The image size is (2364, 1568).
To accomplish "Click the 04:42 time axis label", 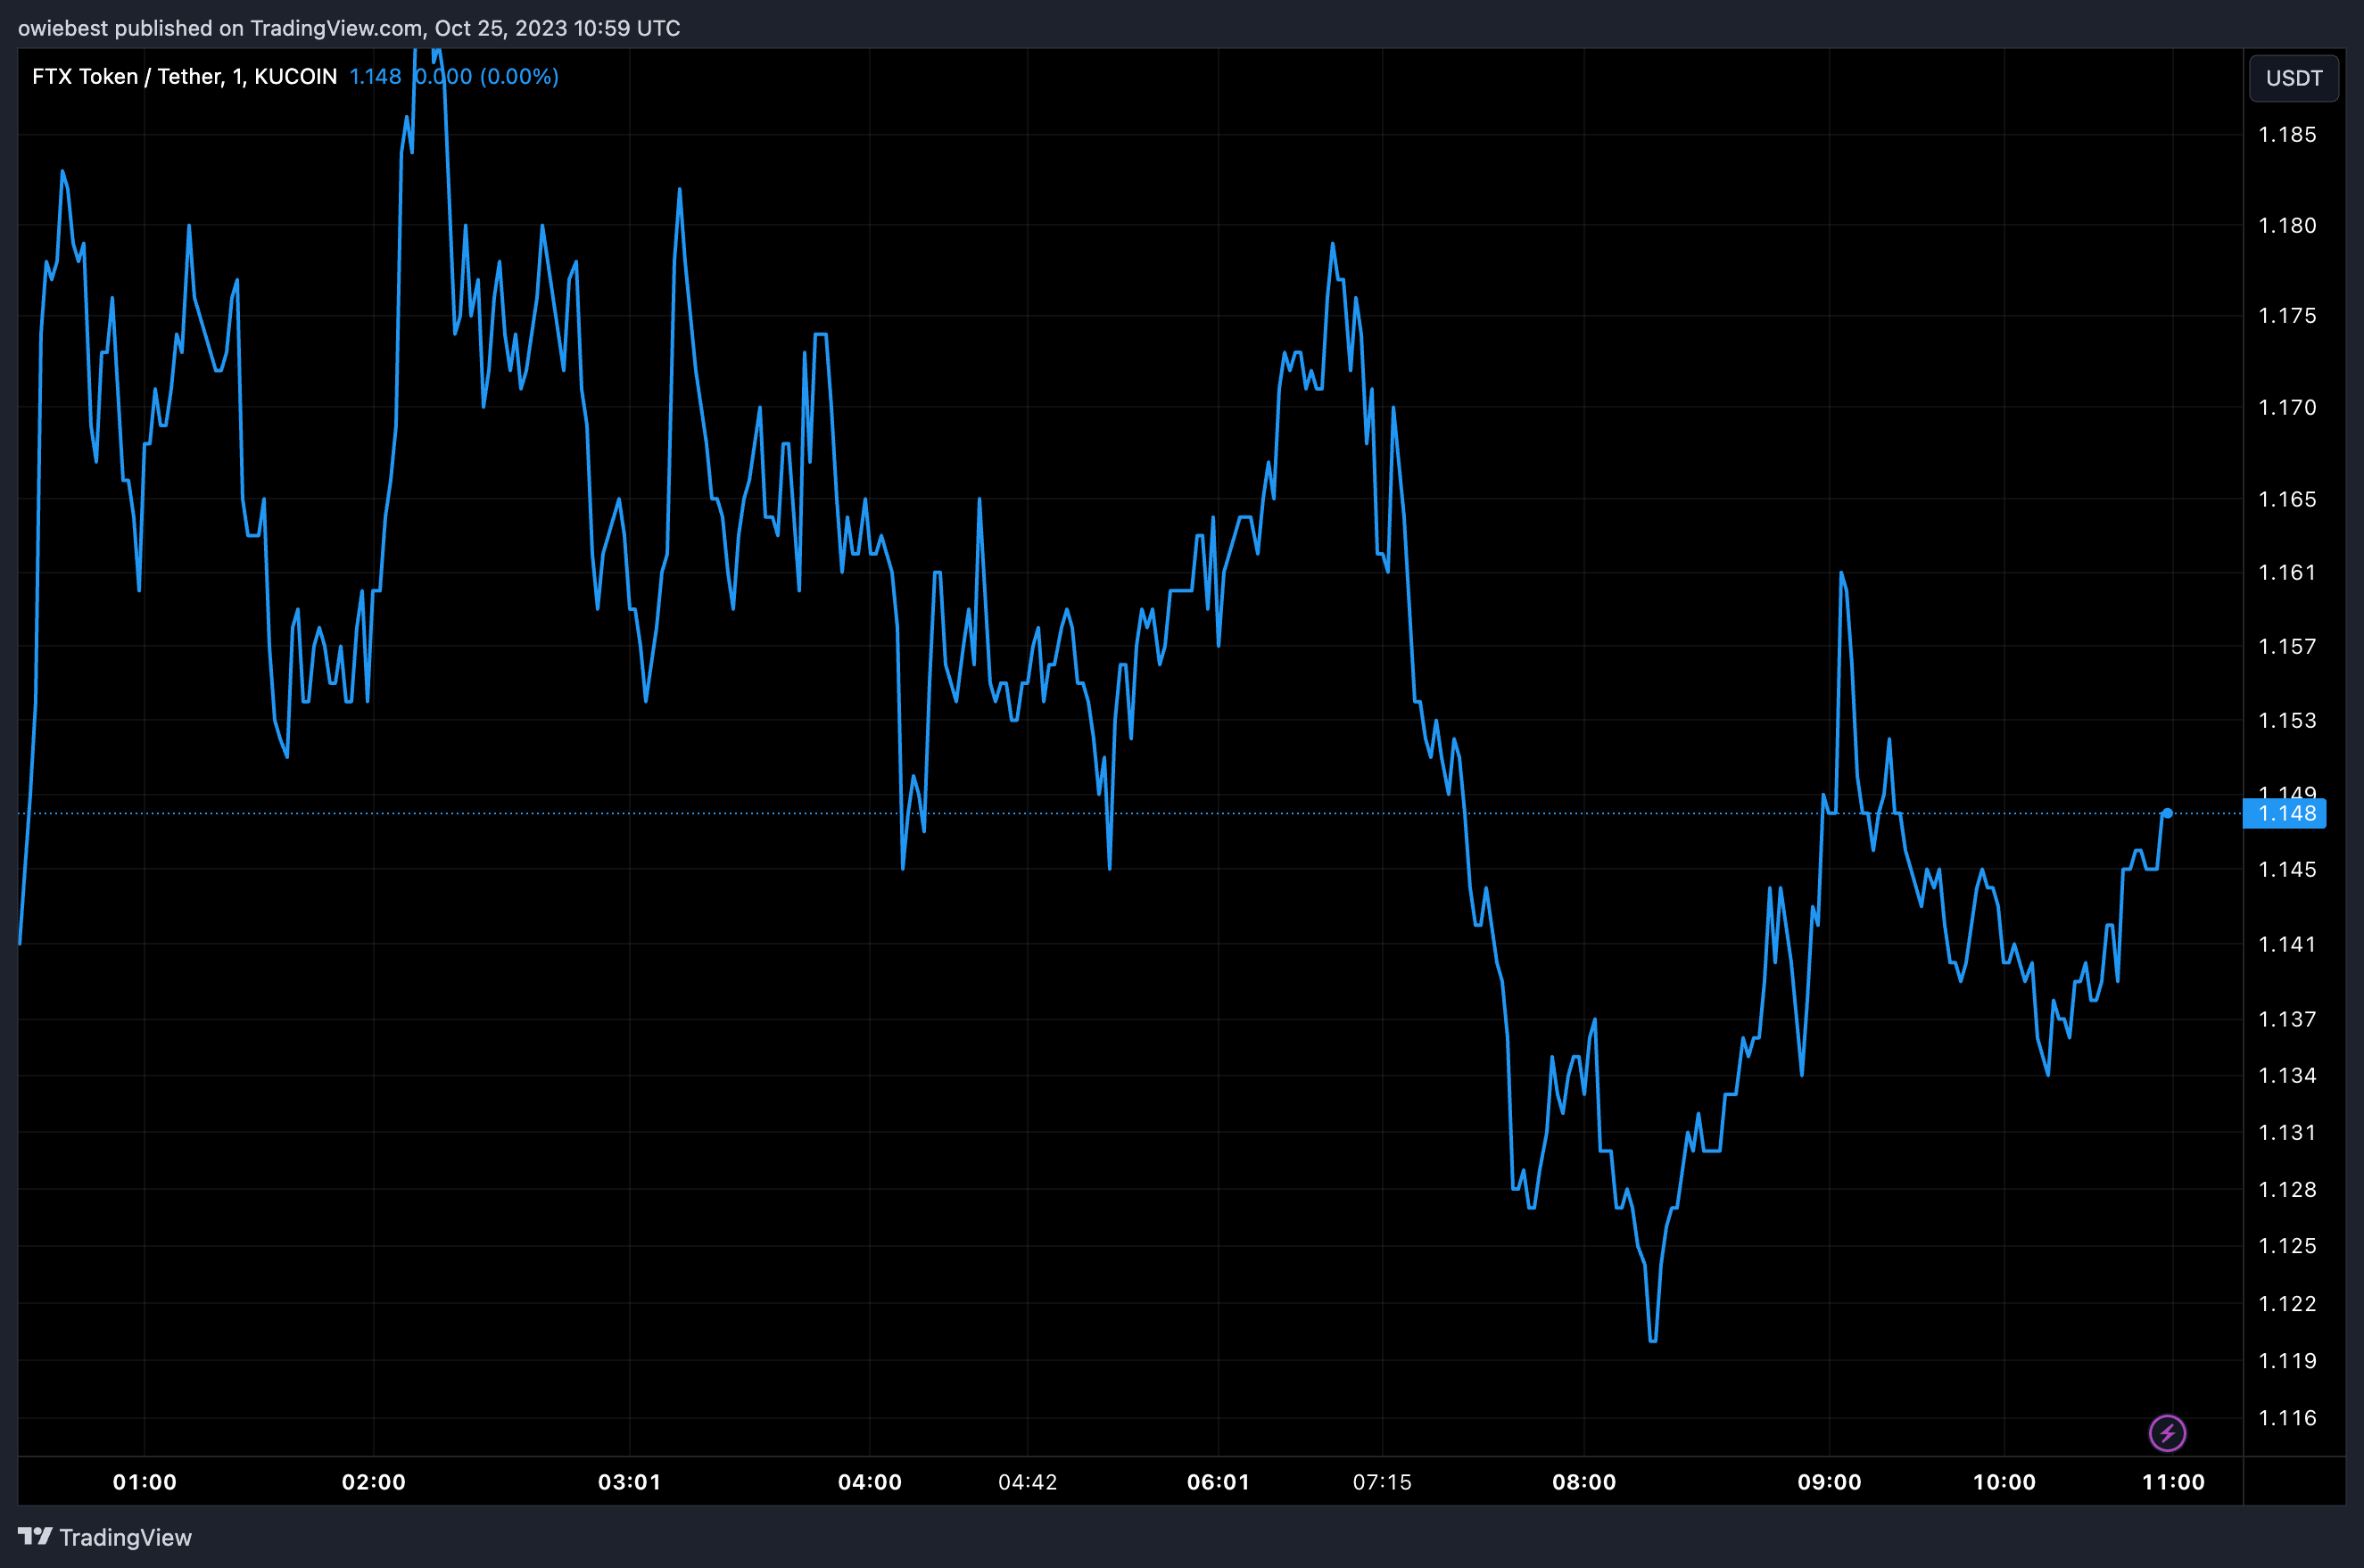I will pyautogui.click(x=1028, y=1482).
